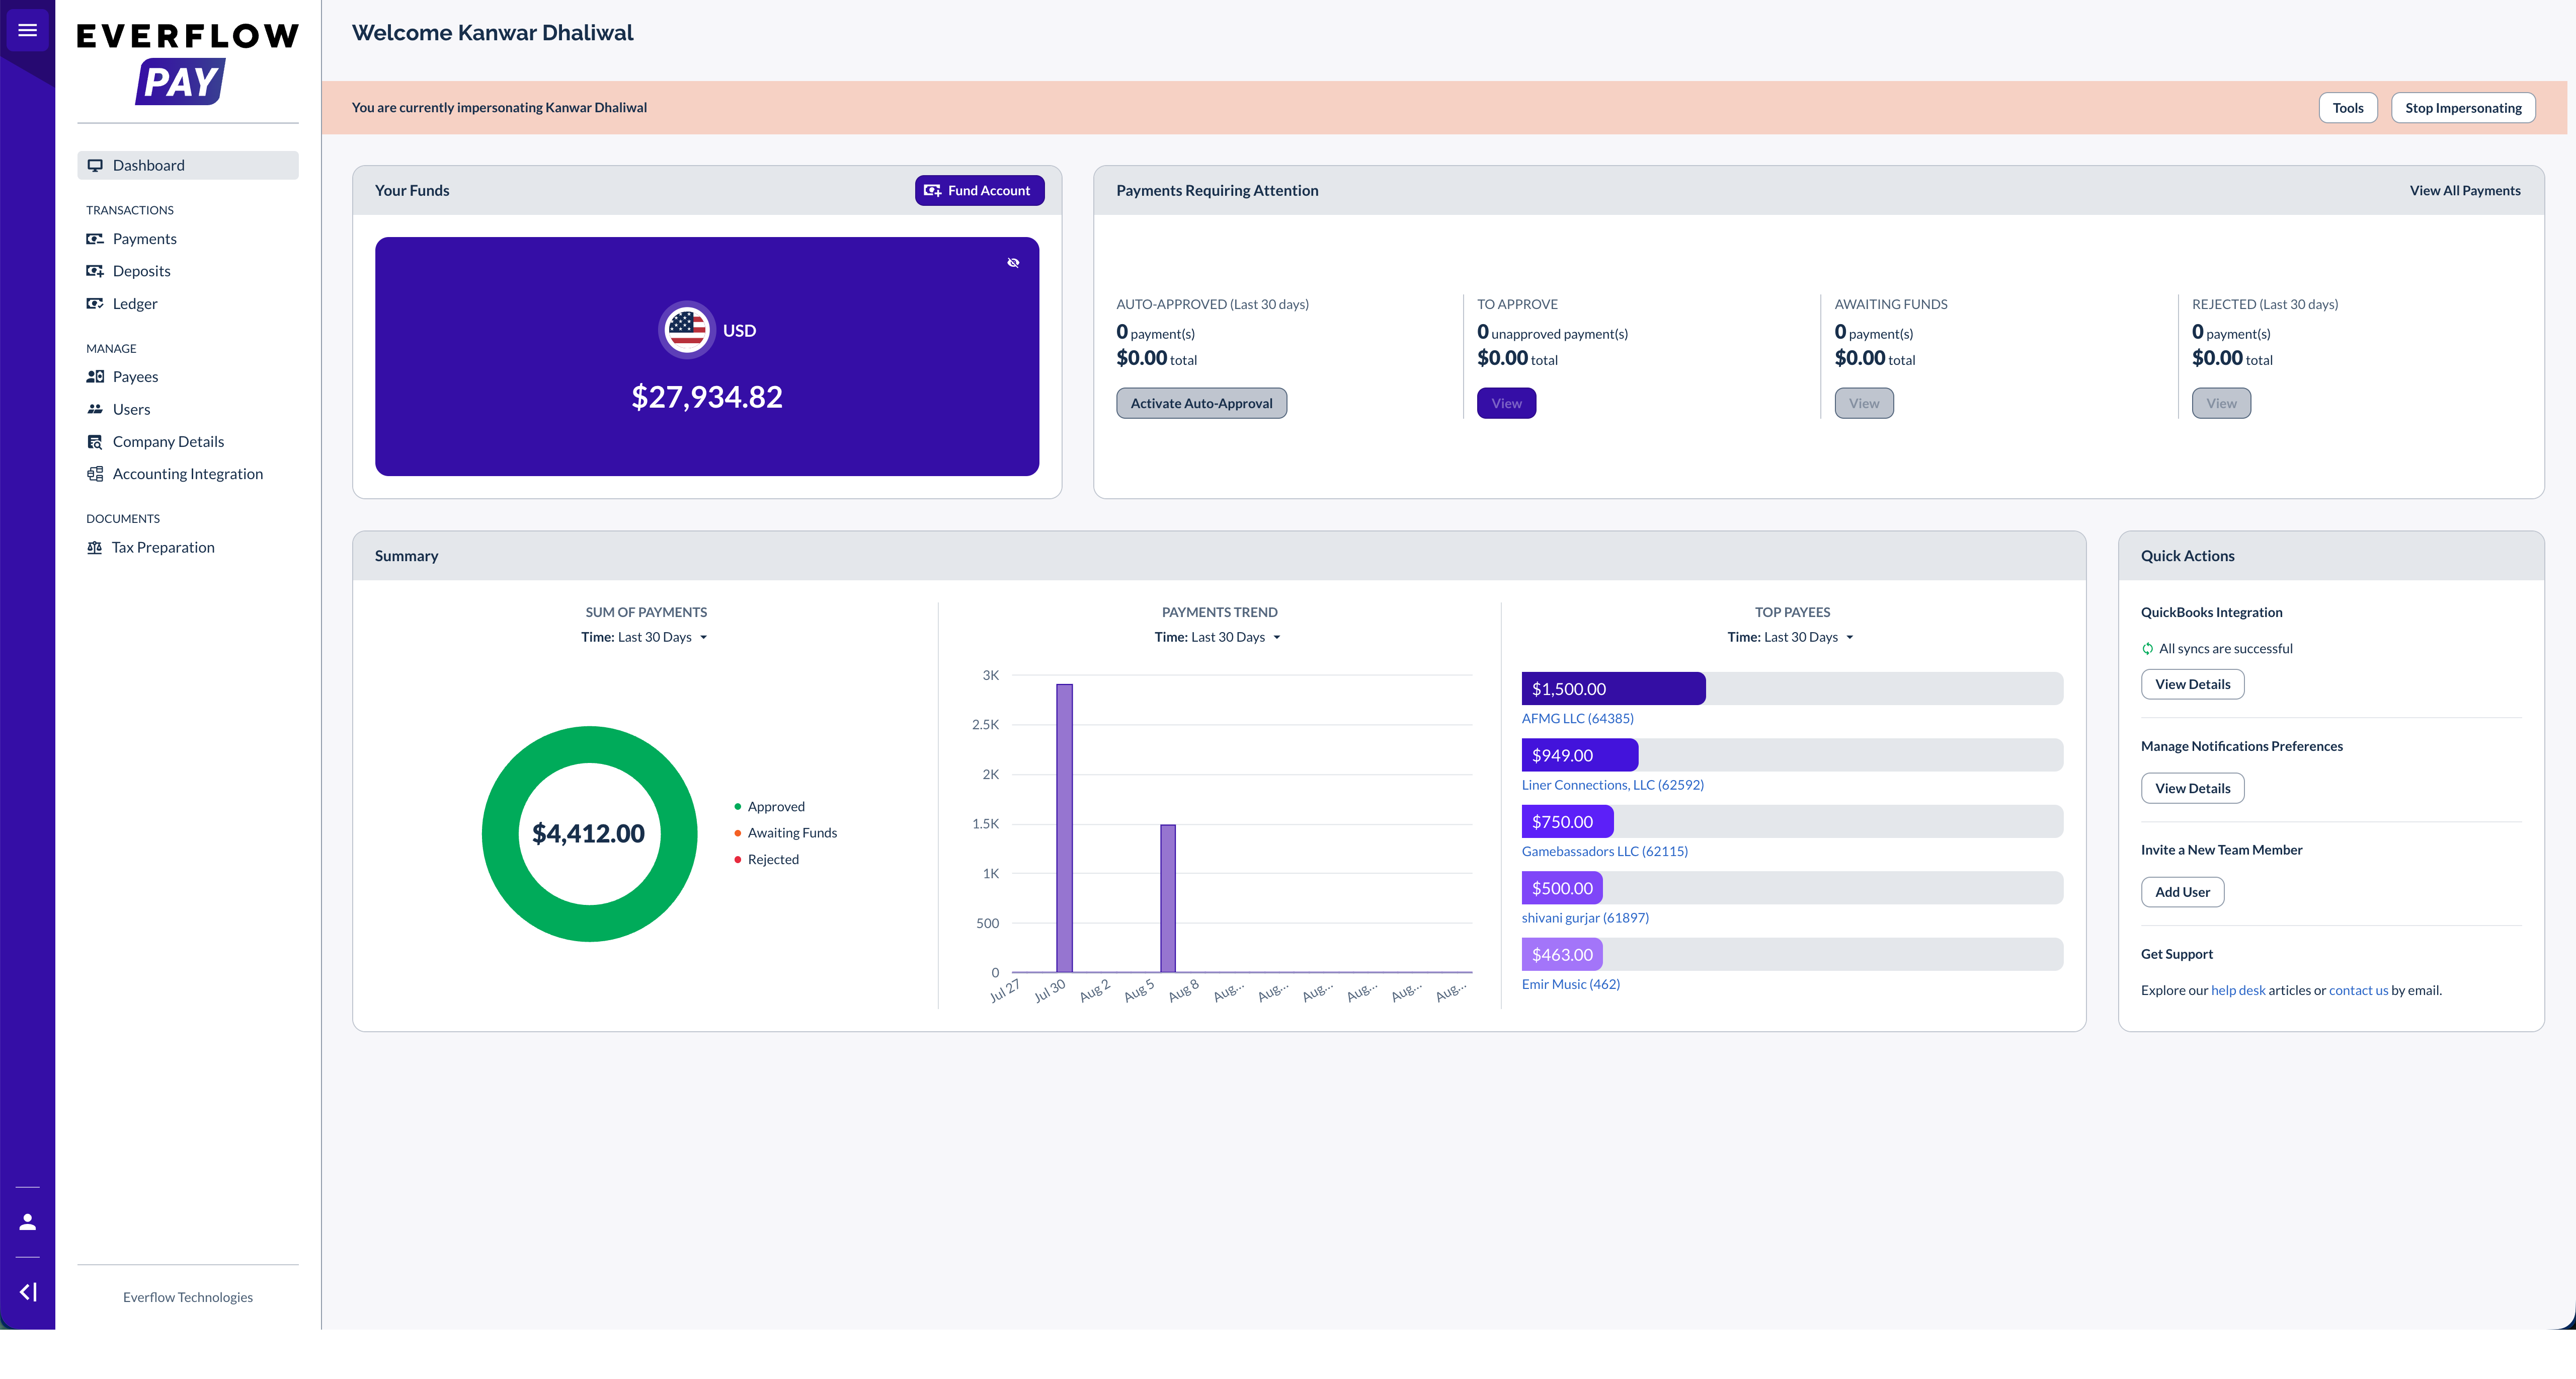This screenshot has height=1379, width=2576.
Task: Click the tallest bar near Jul 30
Action: point(1064,828)
